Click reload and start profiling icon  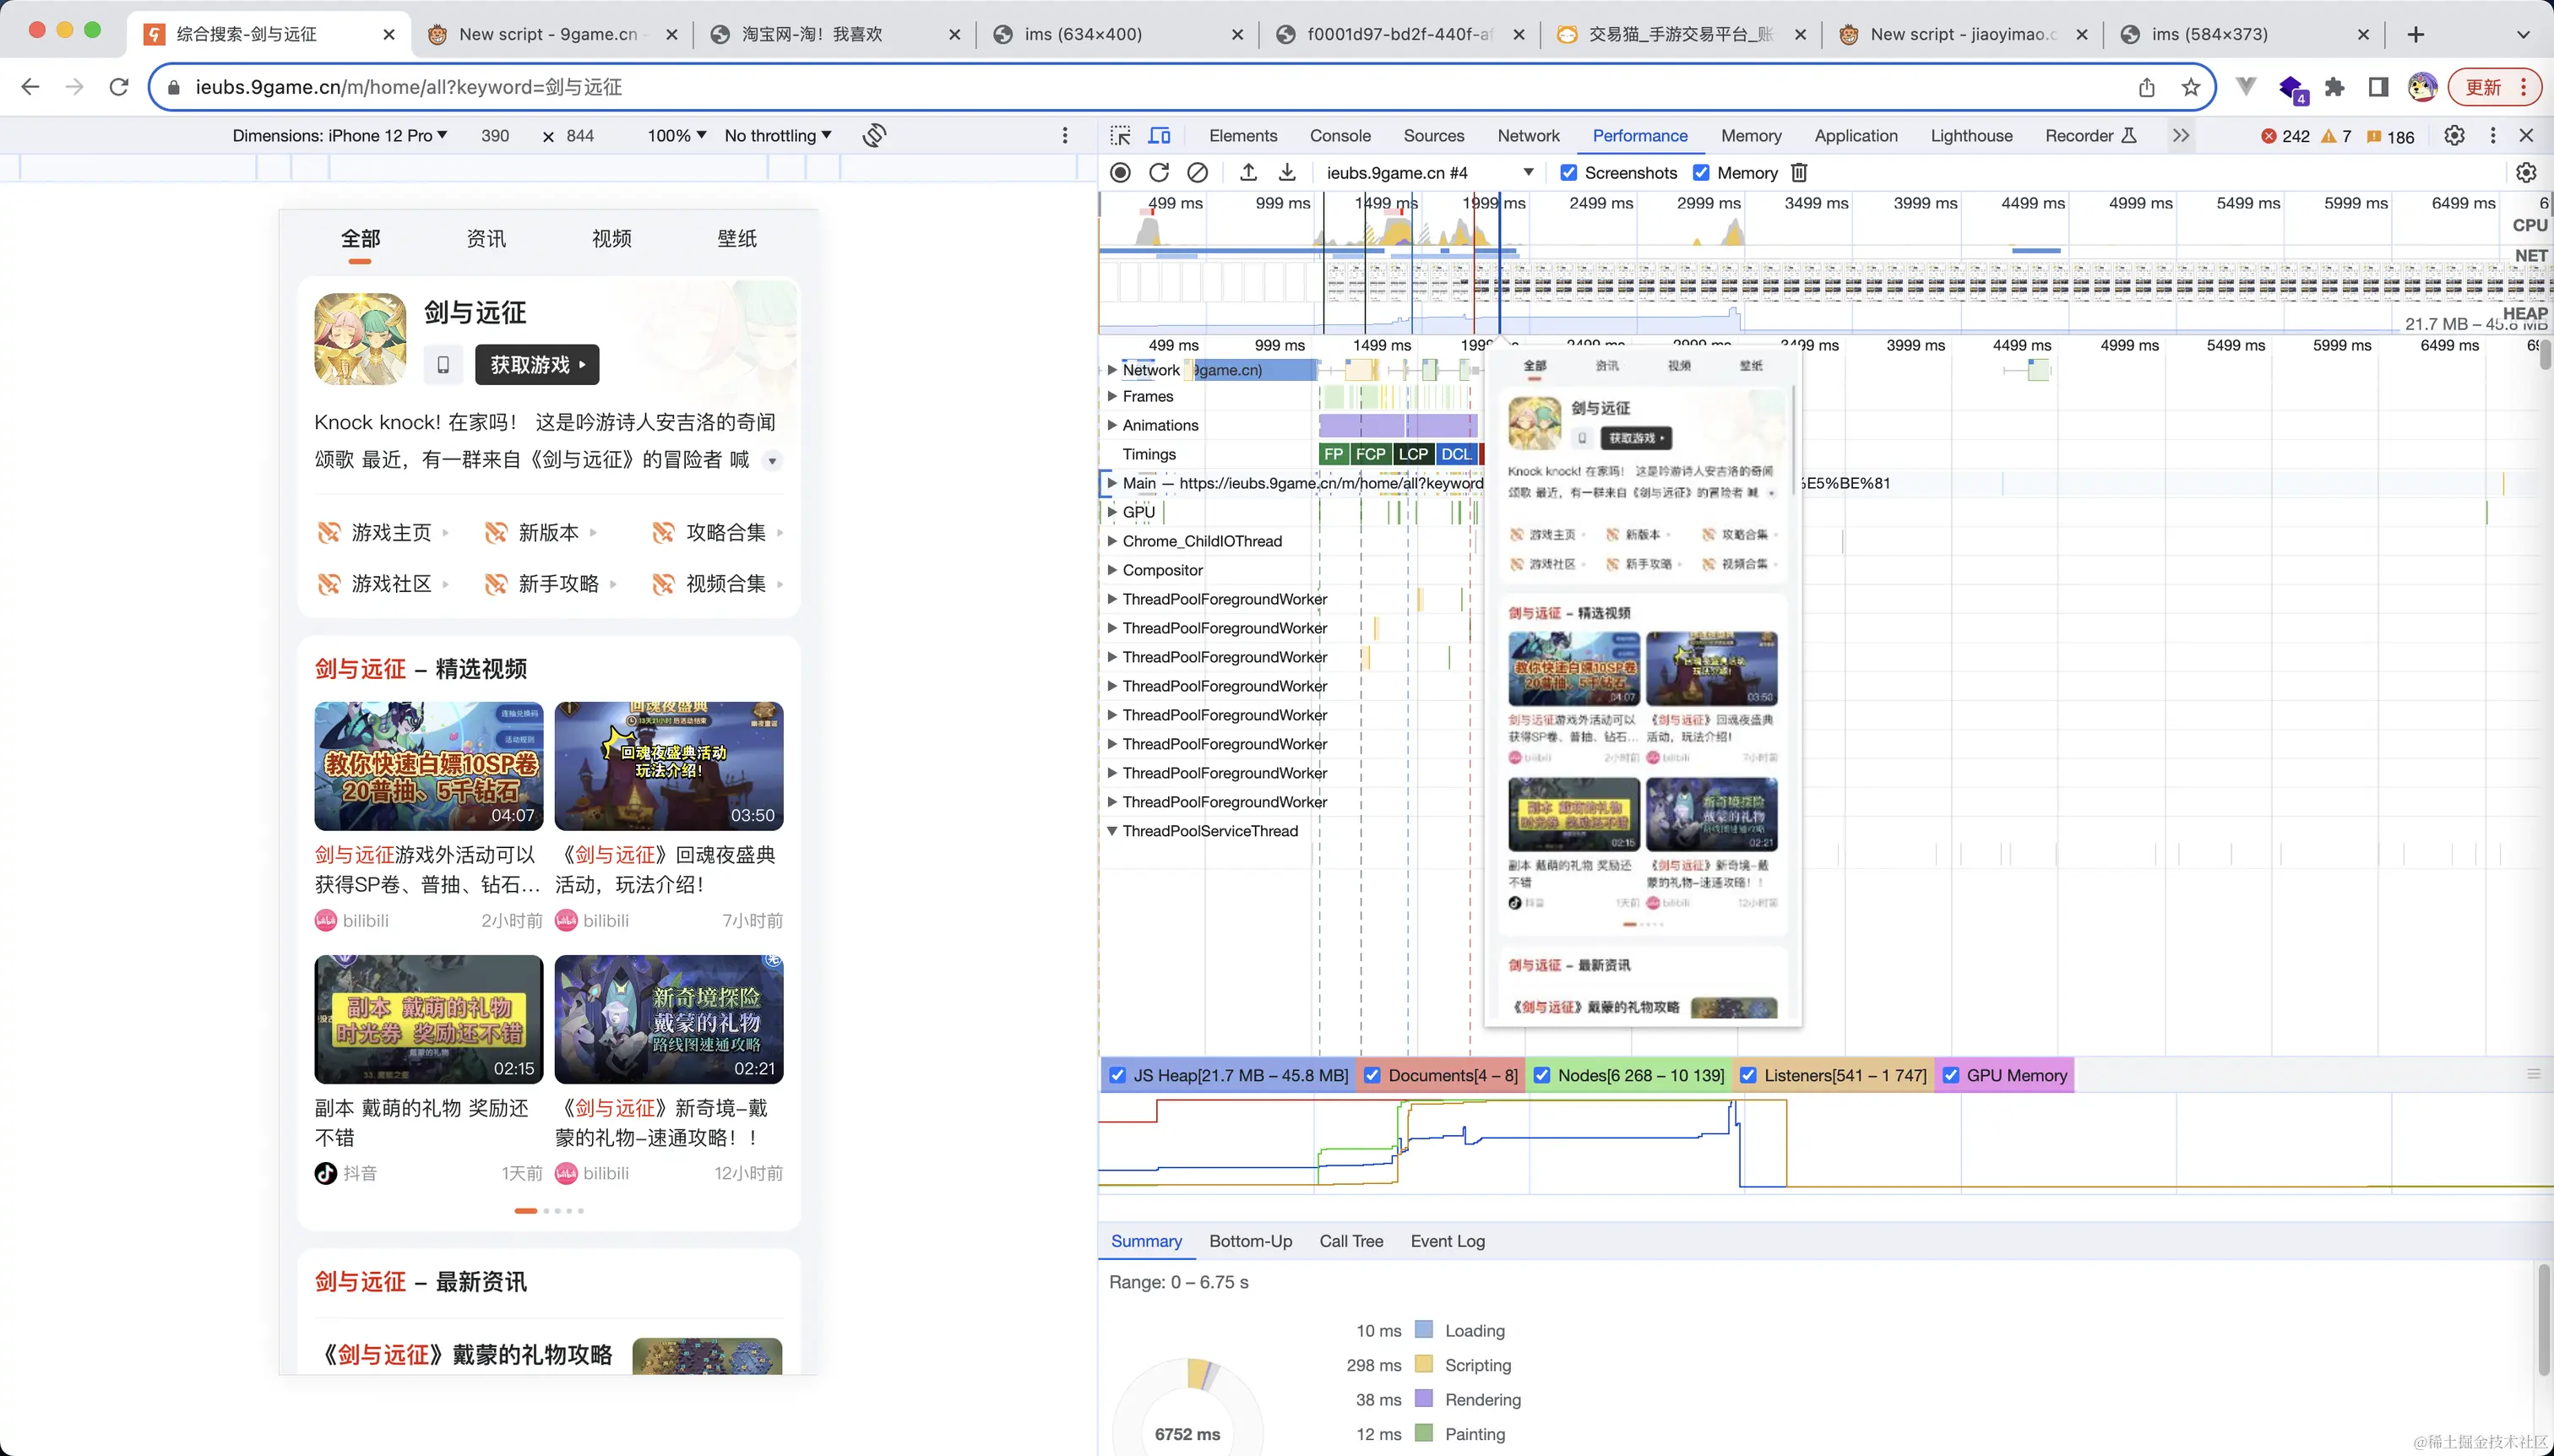(x=1158, y=173)
